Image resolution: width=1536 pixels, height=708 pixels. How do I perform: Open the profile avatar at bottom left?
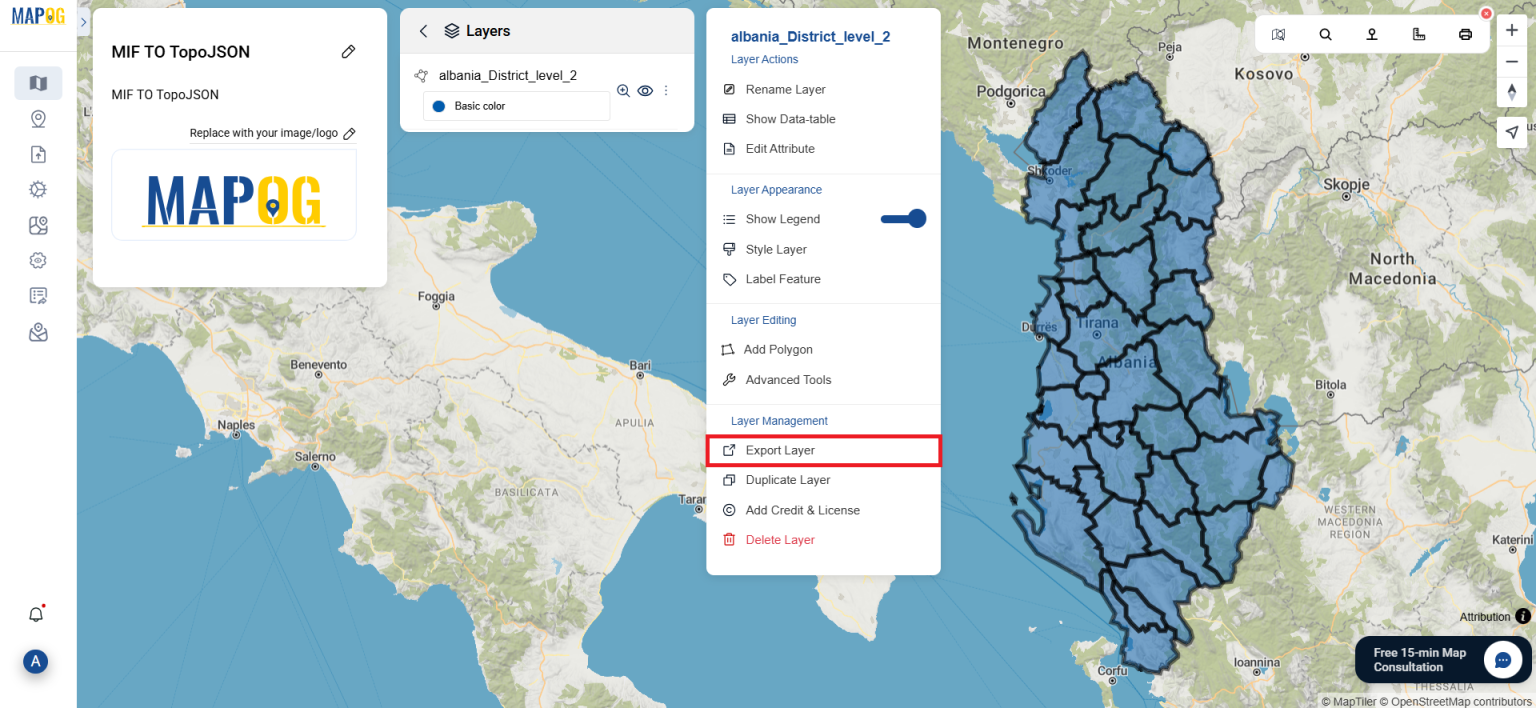pos(36,662)
